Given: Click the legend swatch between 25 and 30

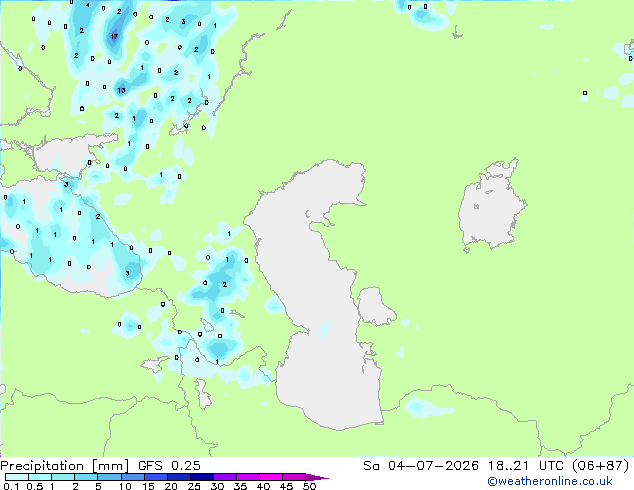Looking at the screenshot, I should click(x=201, y=477).
